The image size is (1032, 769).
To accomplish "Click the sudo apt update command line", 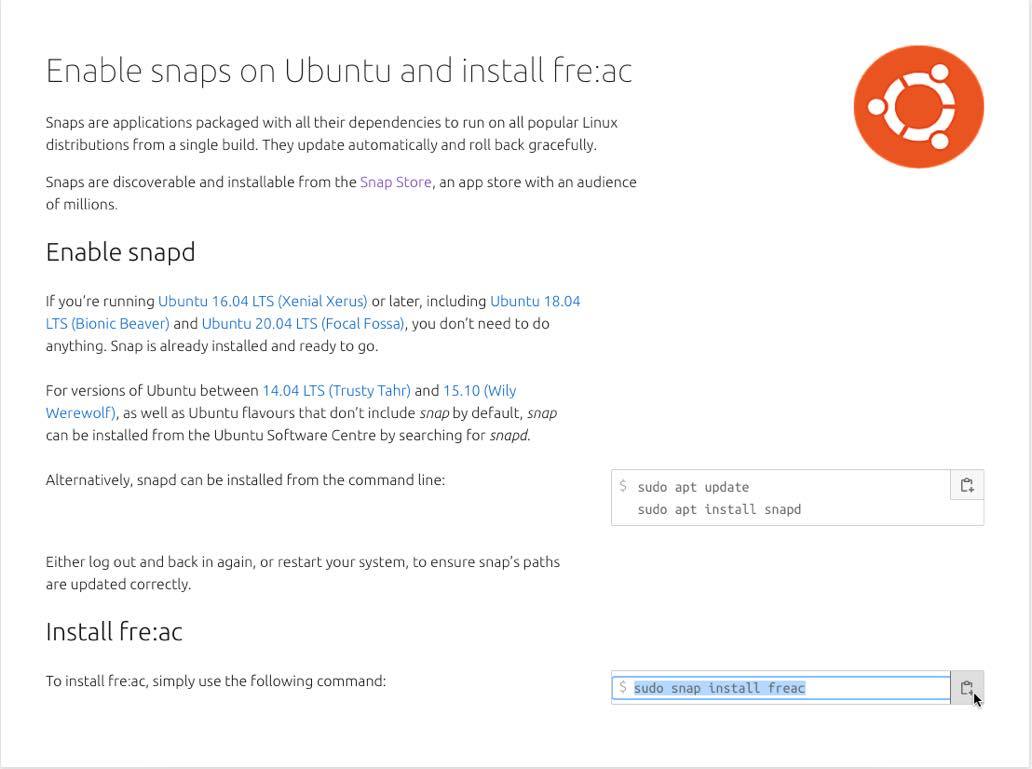I will [x=693, y=487].
